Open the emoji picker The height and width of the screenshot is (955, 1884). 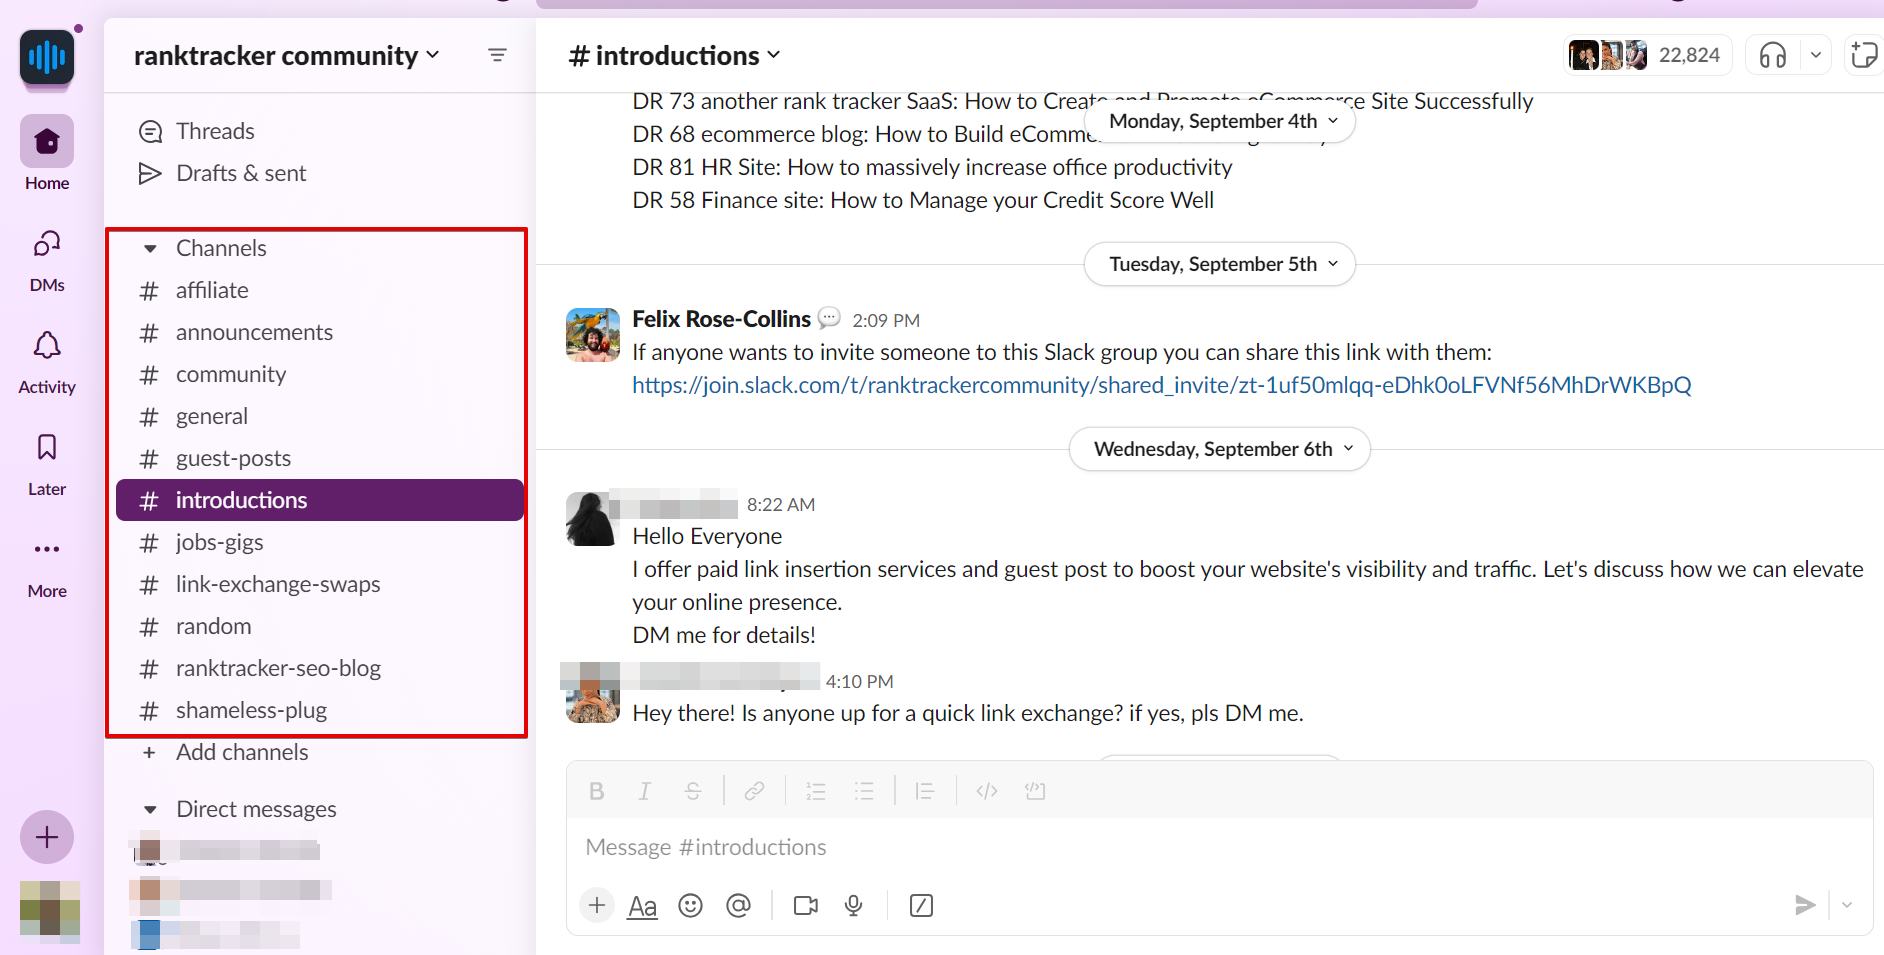click(690, 905)
